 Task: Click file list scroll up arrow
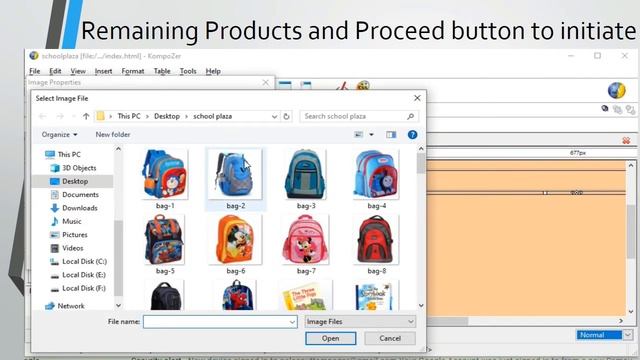(x=421, y=149)
